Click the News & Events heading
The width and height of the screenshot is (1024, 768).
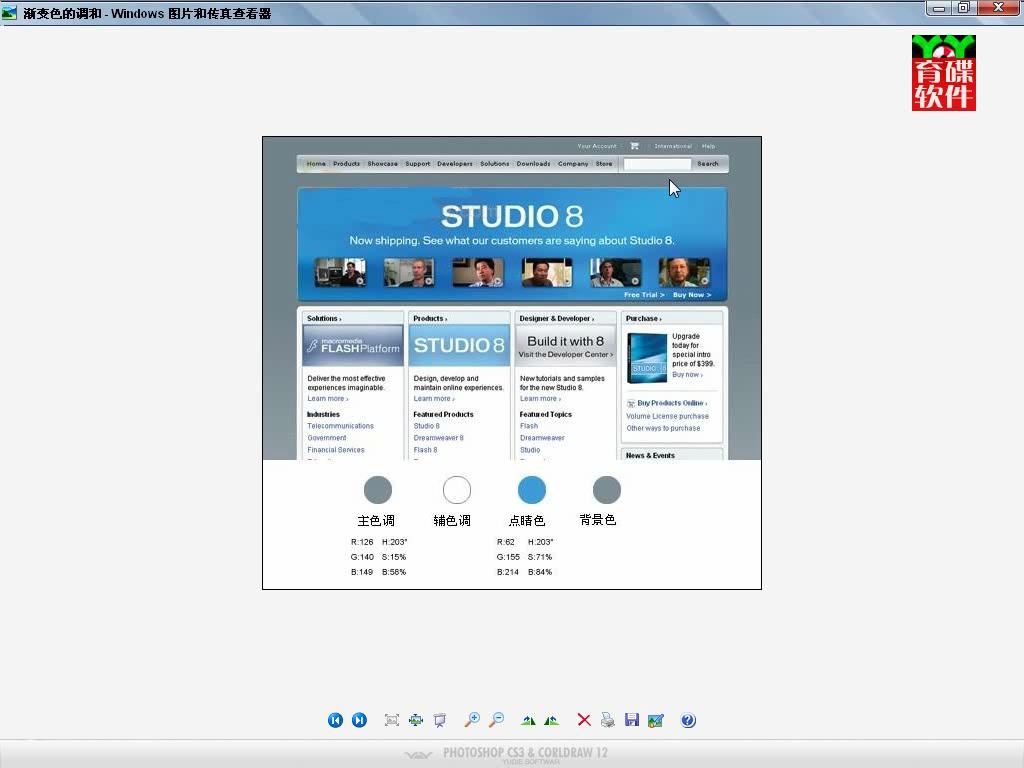click(x=650, y=455)
